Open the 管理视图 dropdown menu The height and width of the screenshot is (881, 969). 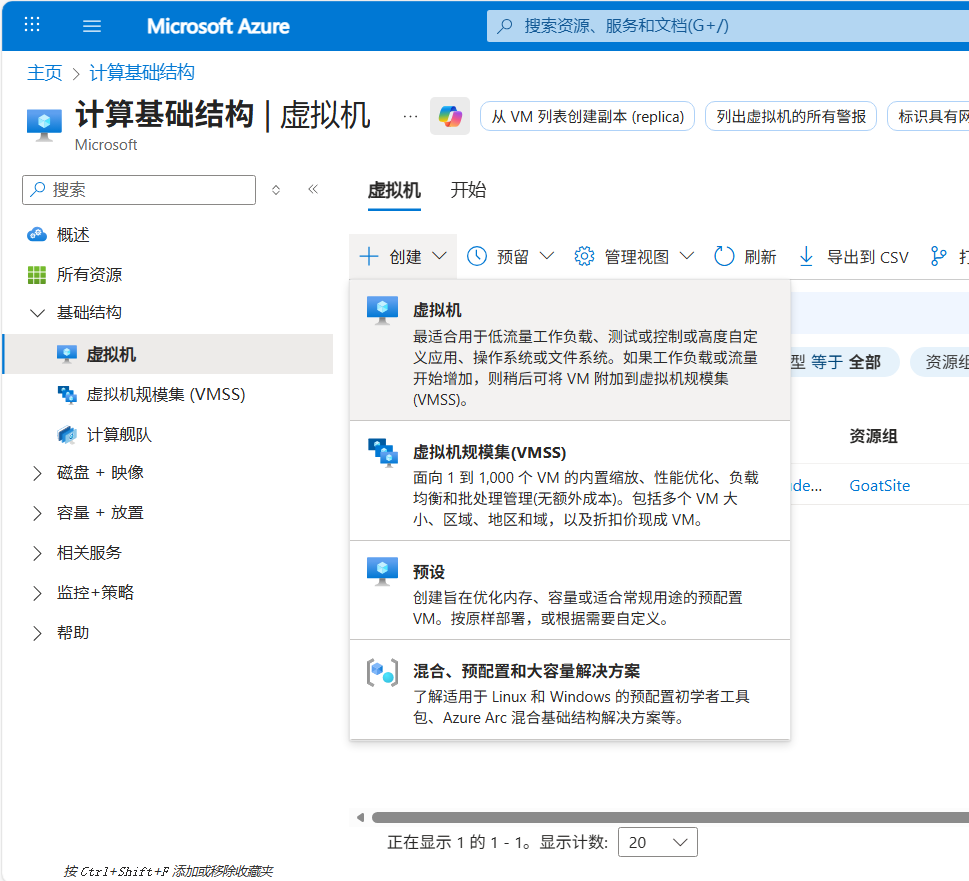[634, 257]
